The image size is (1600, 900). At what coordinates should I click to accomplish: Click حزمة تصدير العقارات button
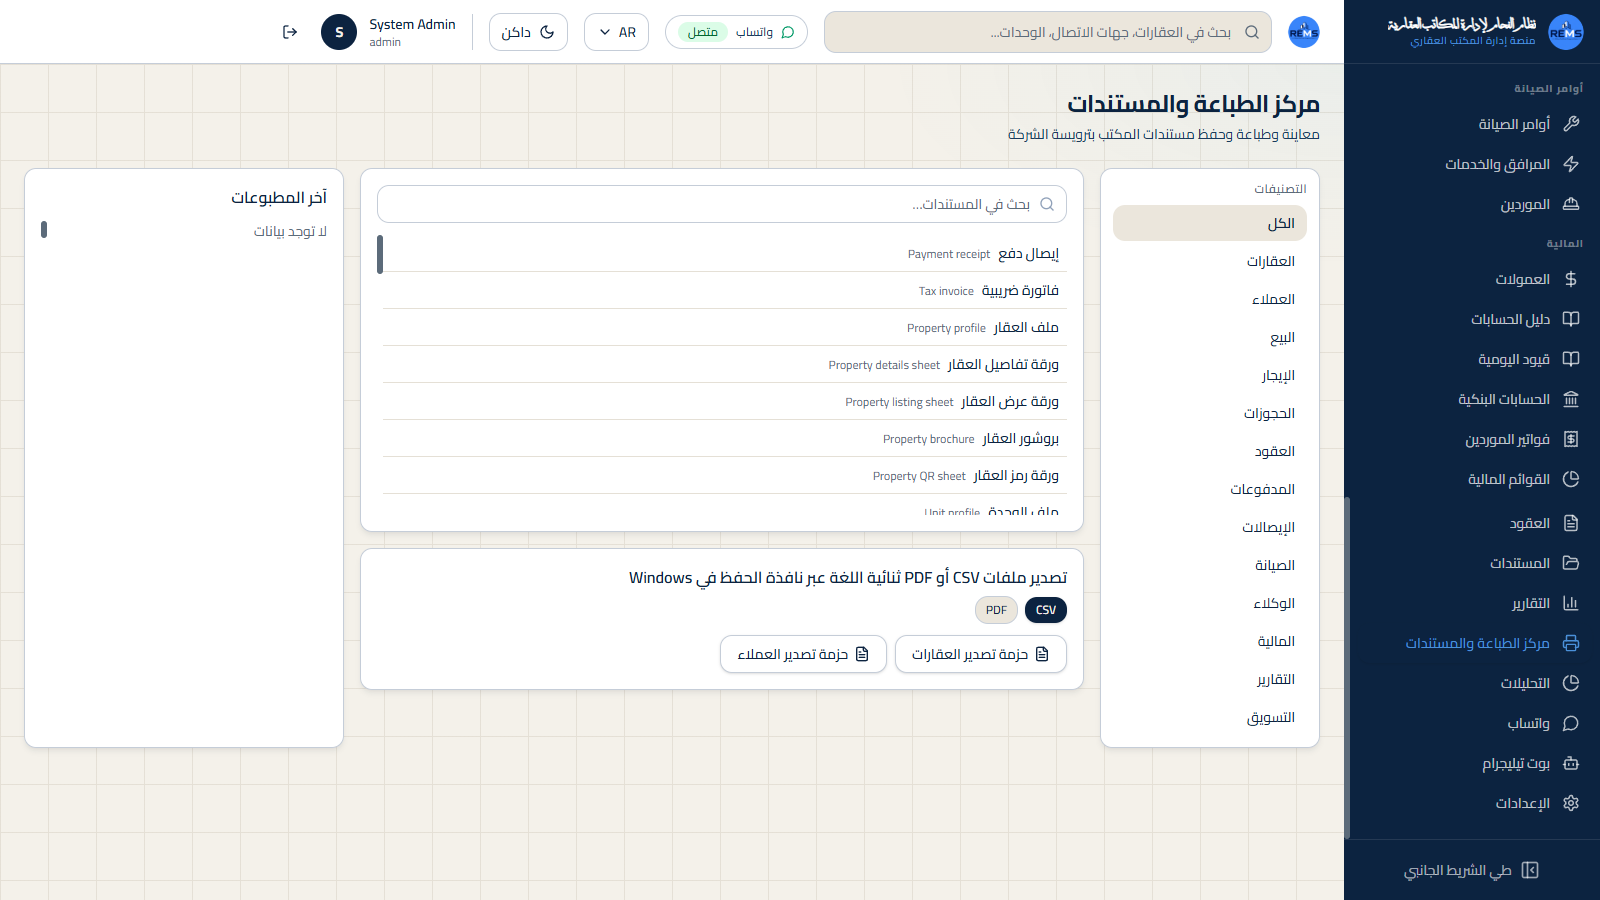click(981, 654)
